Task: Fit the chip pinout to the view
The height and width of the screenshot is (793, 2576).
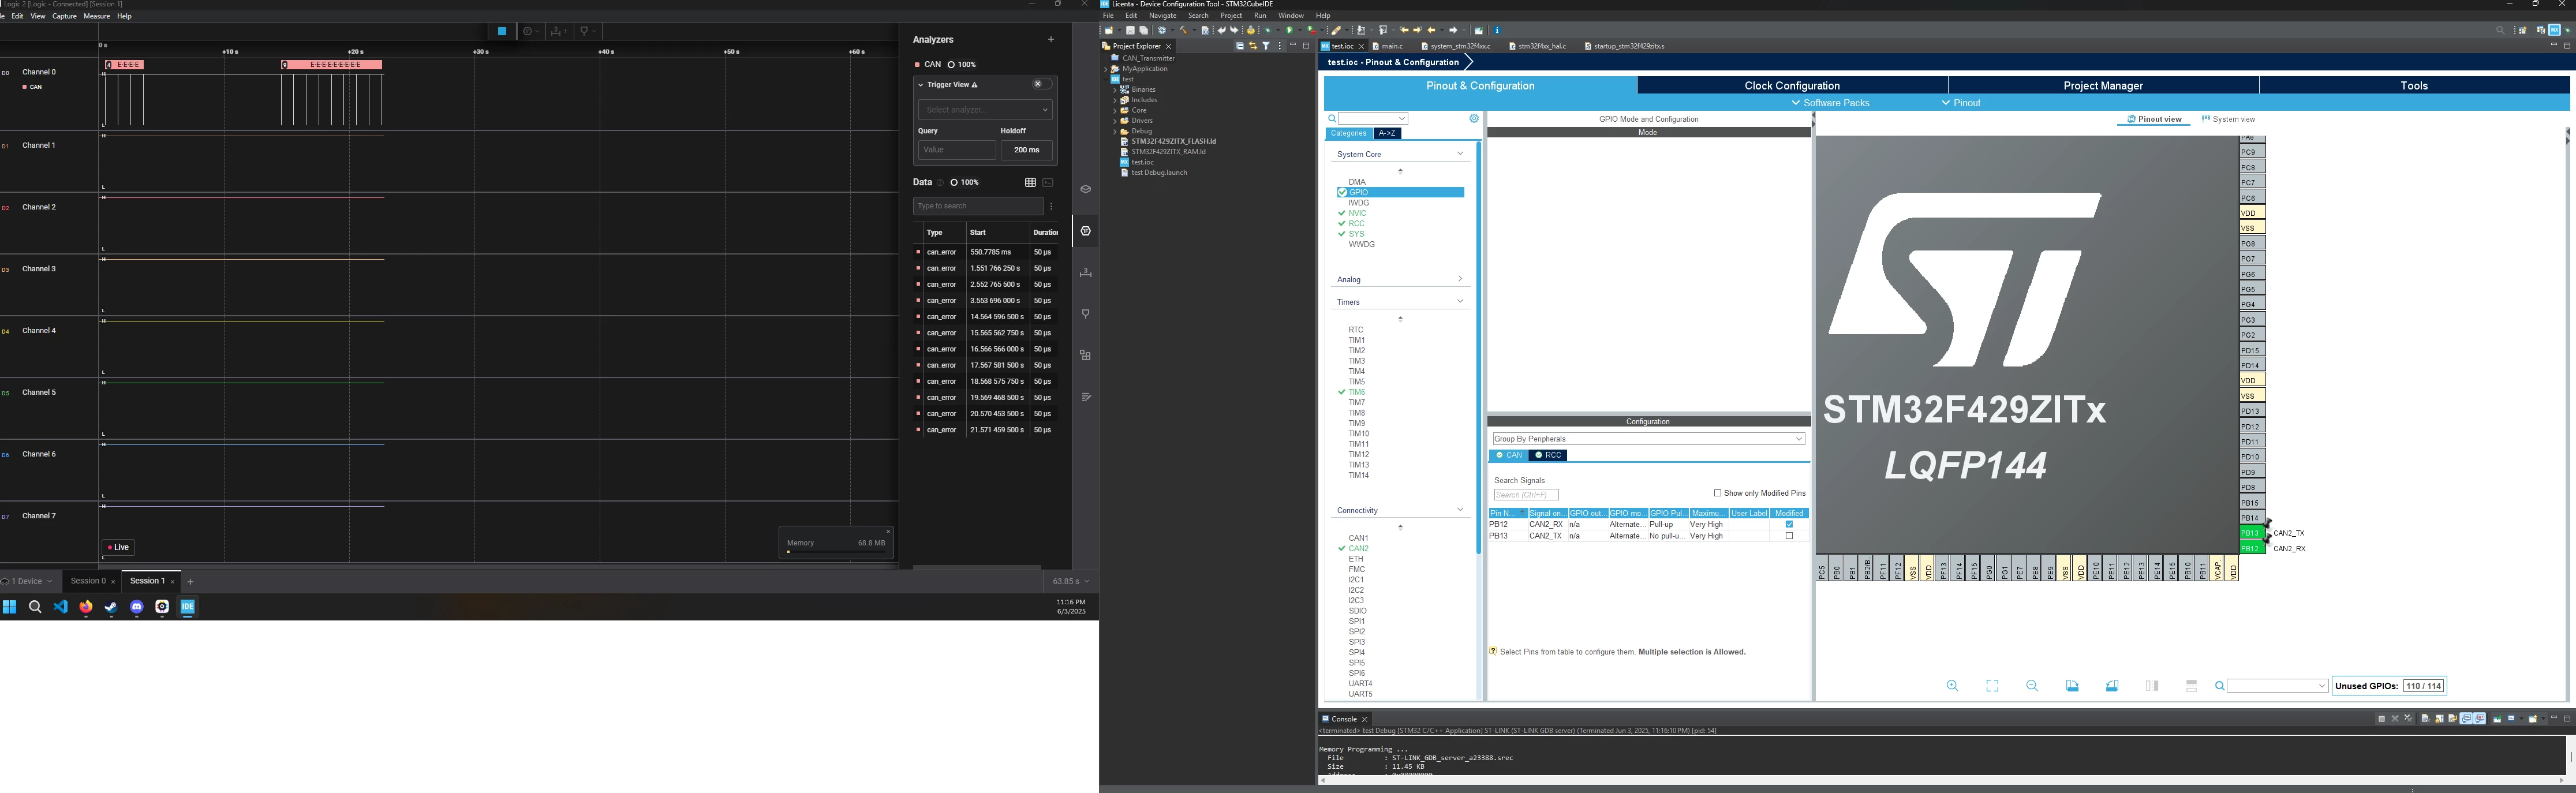Action: pyautogui.click(x=1992, y=686)
